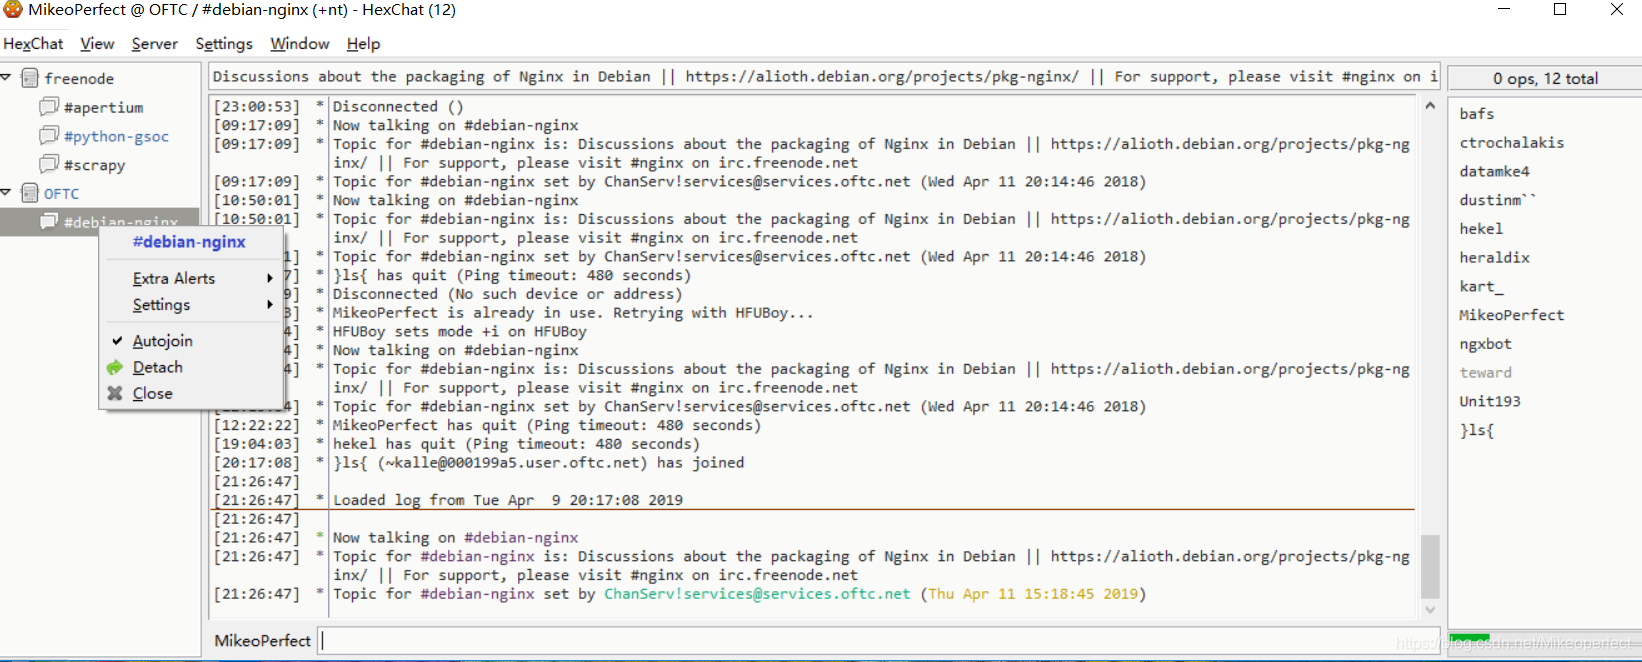The height and width of the screenshot is (662, 1642).
Task: Click ChanServ!services@services.oftc.net in last line
Action: (x=757, y=594)
